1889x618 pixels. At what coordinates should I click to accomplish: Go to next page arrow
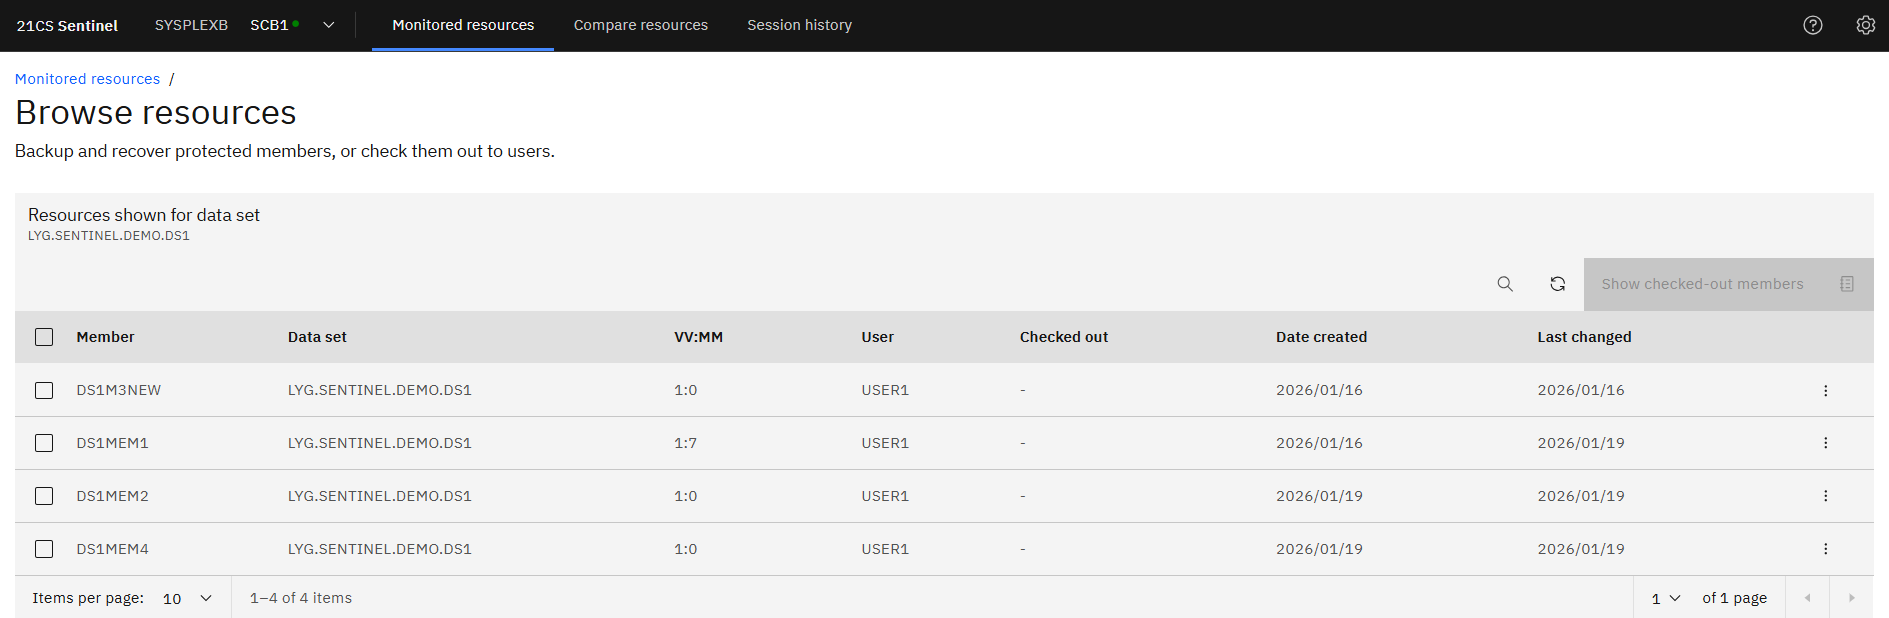pos(1851,598)
